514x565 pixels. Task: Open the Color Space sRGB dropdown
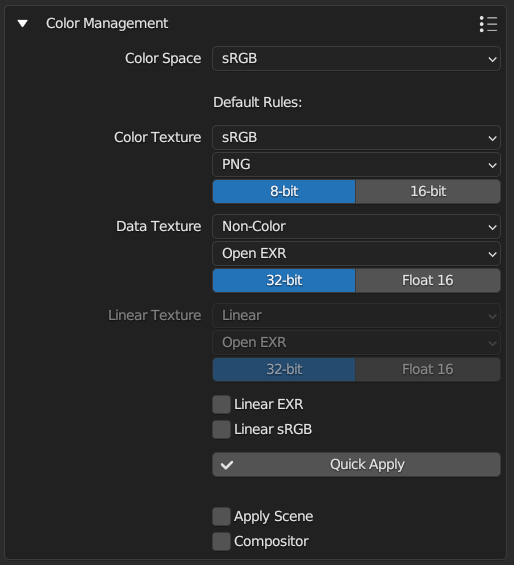point(356,58)
